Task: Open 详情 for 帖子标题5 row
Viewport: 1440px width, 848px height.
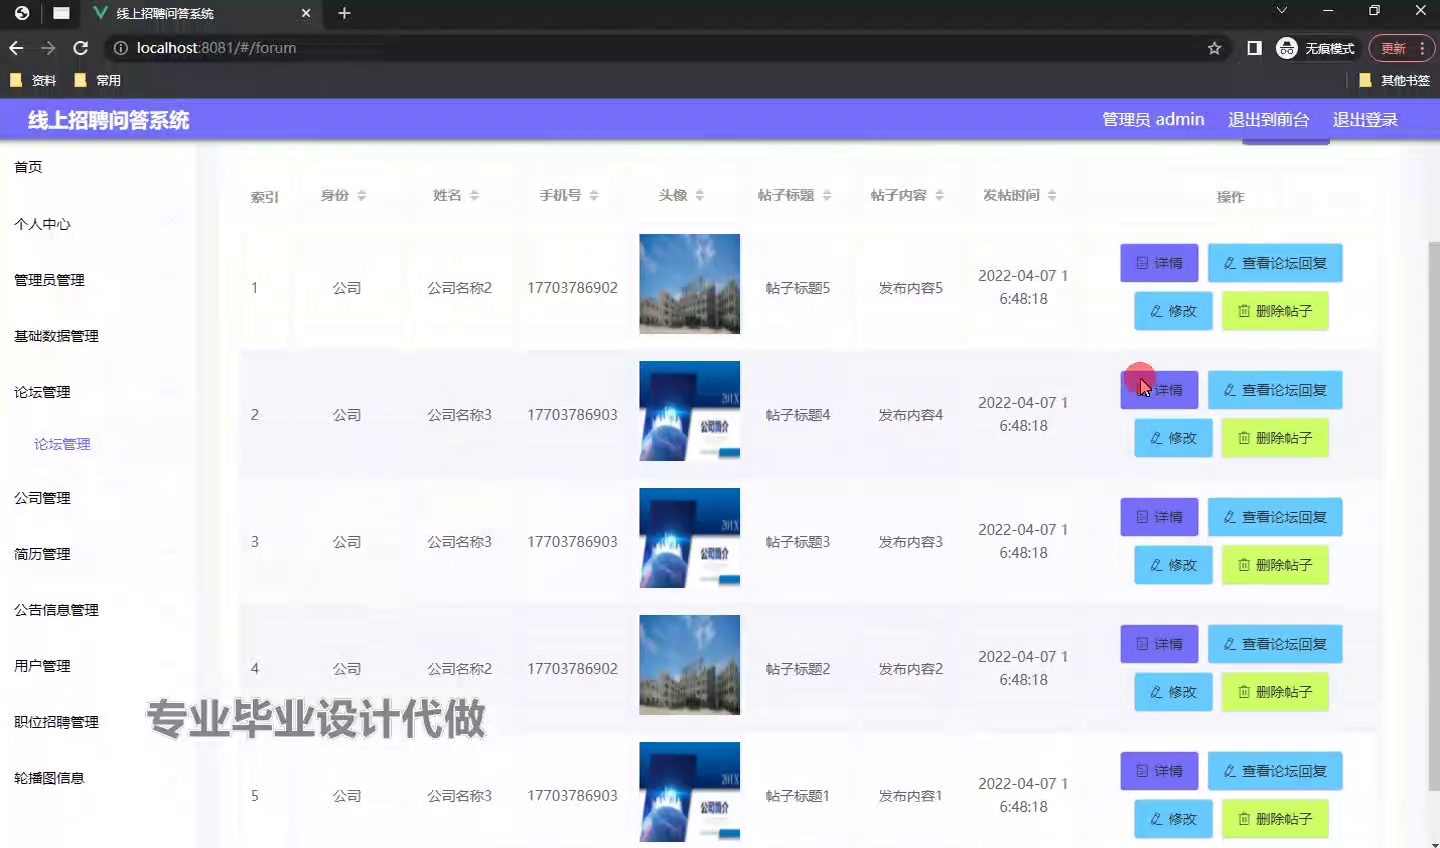Action: click(x=1159, y=263)
